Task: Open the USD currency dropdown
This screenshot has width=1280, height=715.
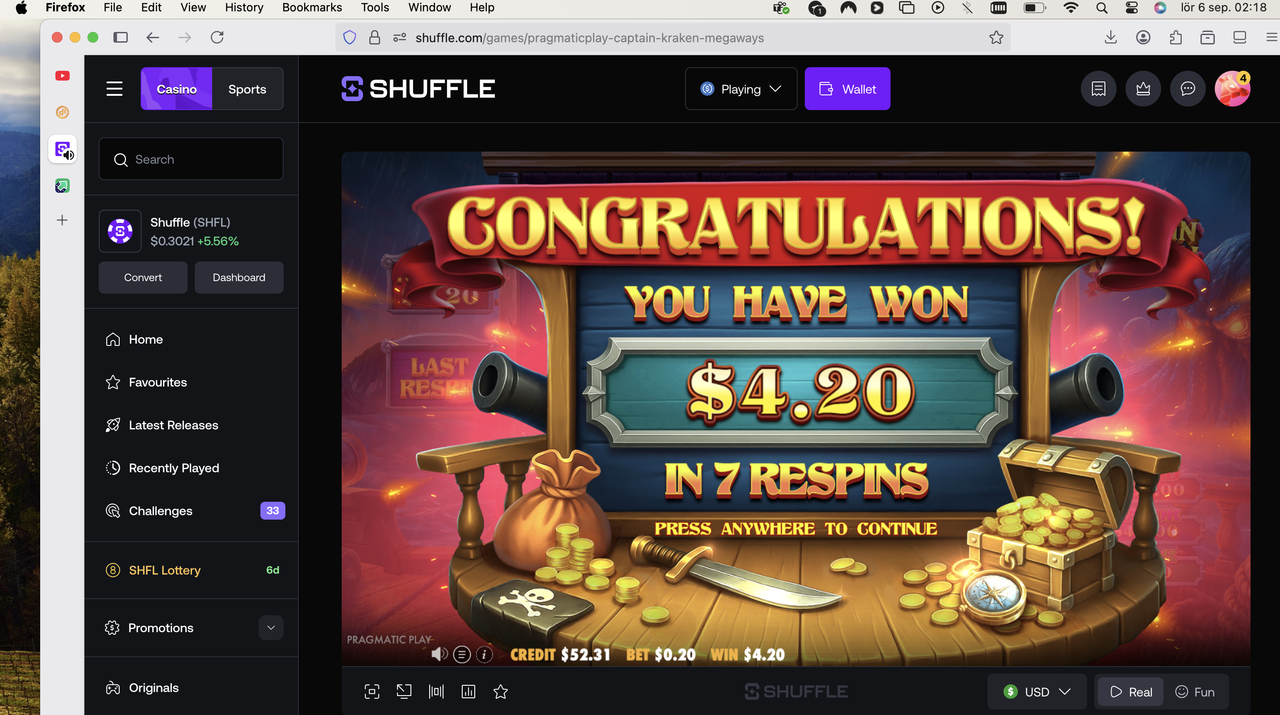Action: click(1038, 691)
